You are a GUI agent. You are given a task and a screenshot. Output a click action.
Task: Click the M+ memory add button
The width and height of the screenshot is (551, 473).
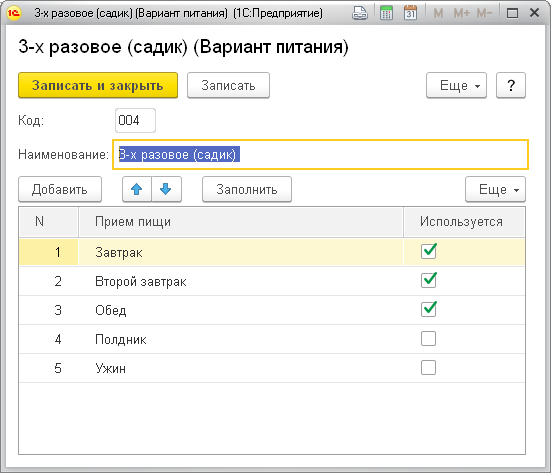(x=461, y=13)
